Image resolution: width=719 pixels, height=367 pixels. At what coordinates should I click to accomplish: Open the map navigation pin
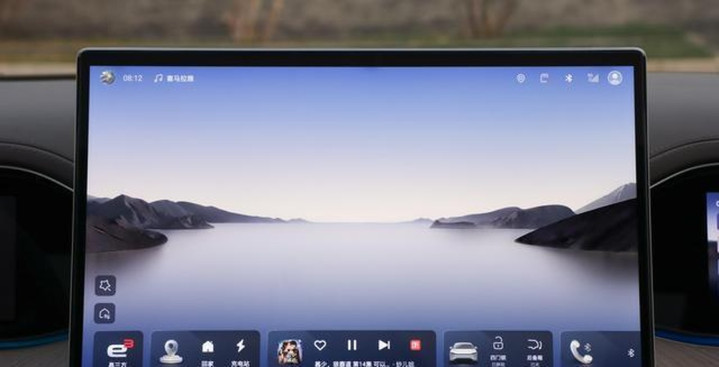(x=171, y=351)
